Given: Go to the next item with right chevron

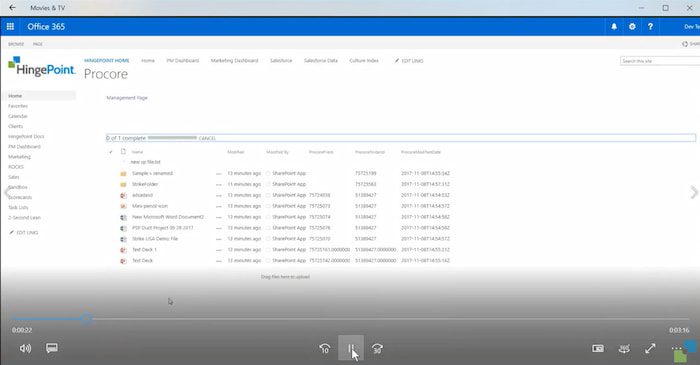Looking at the screenshot, I should point(694,192).
